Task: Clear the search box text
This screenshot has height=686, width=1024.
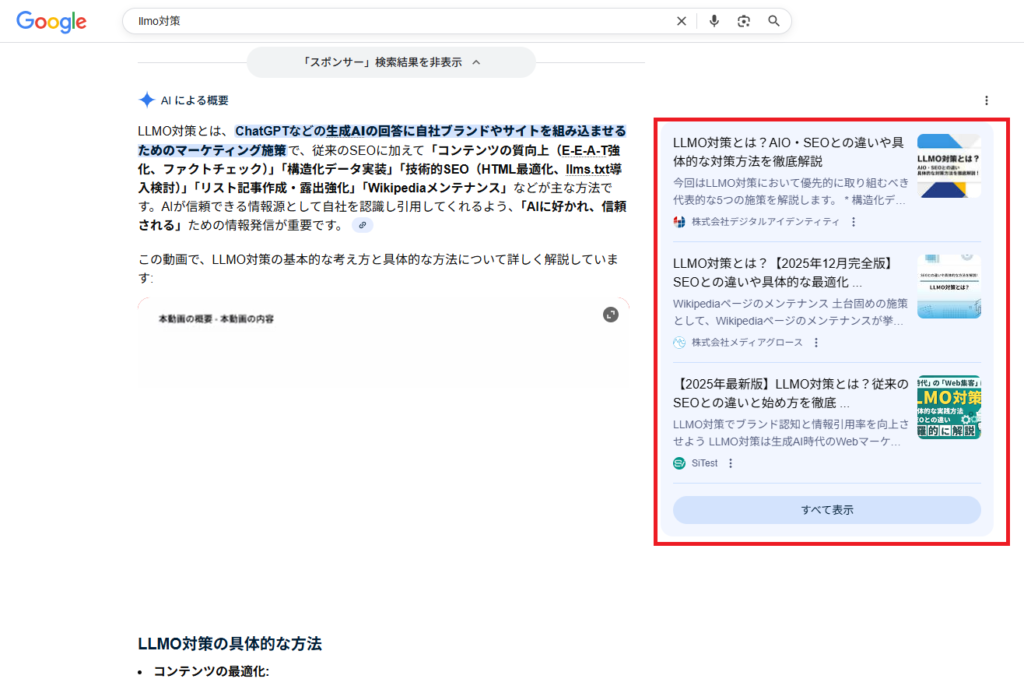Action: pos(681,21)
